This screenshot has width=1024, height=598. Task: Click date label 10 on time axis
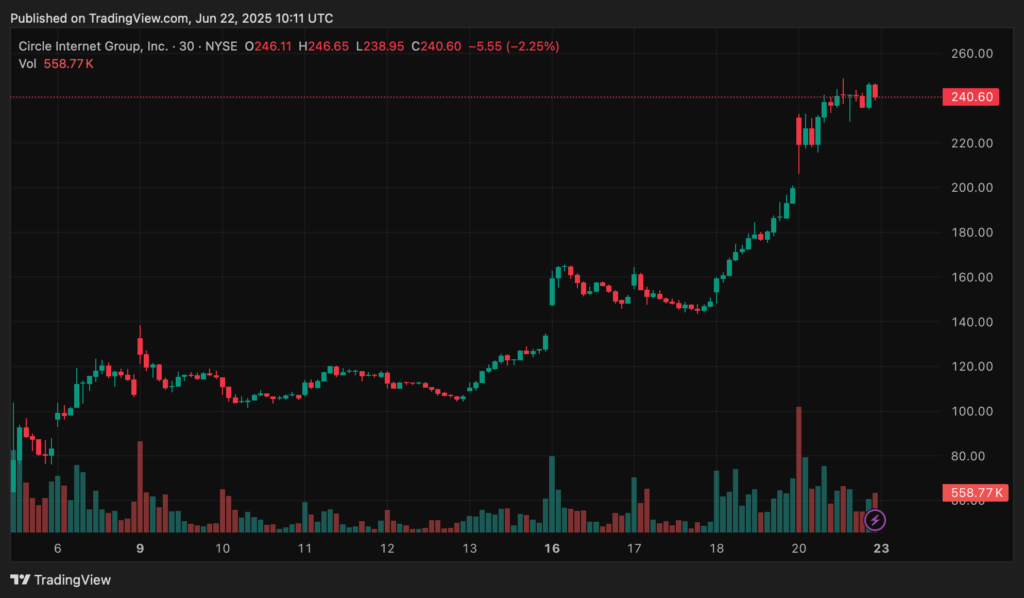pyautogui.click(x=223, y=548)
